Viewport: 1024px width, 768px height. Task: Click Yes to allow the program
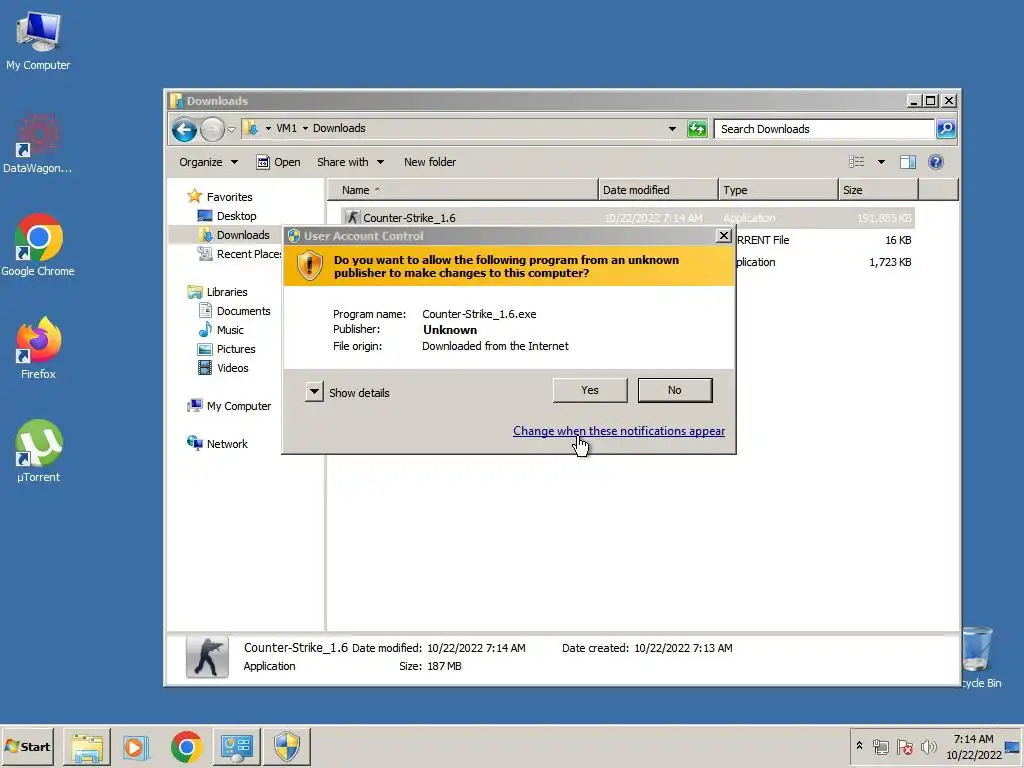[x=590, y=390]
